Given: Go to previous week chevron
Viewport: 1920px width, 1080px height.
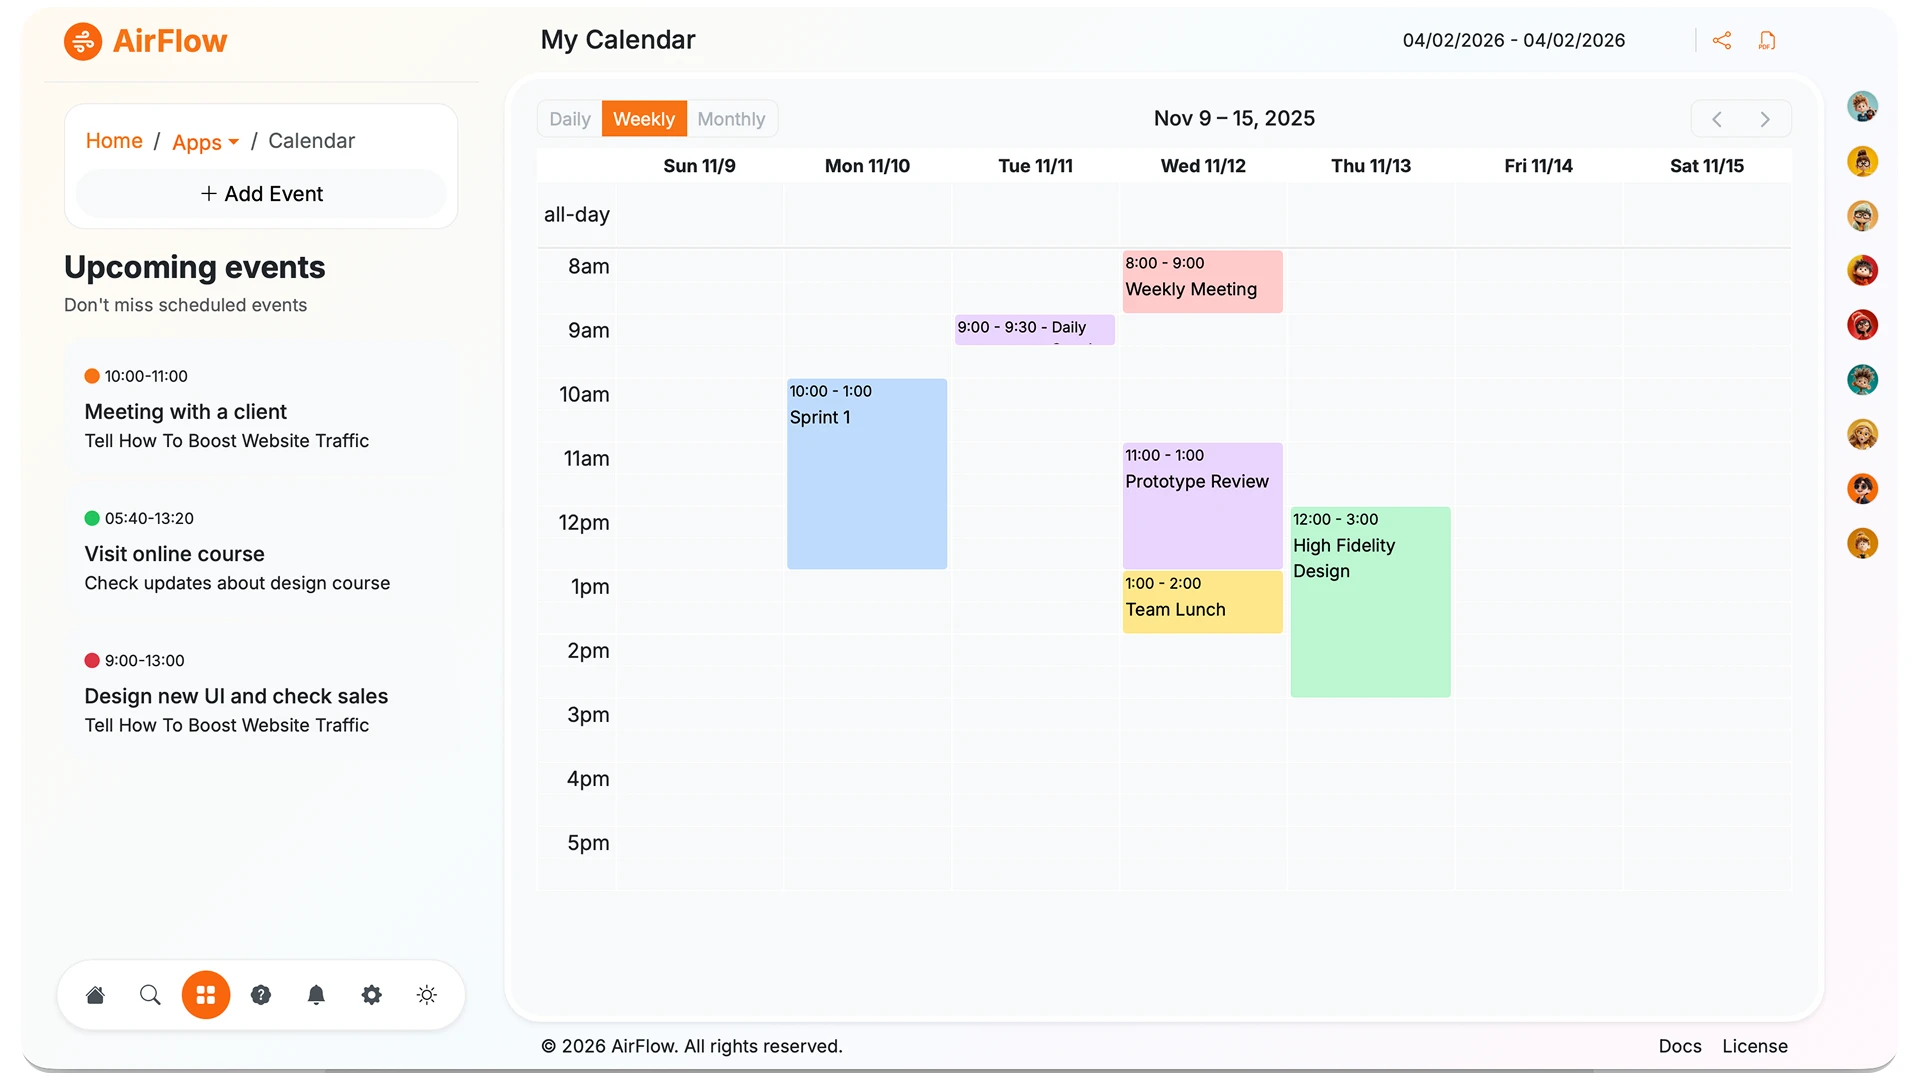Looking at the screenshot, I should click(x=1717, y=119).
